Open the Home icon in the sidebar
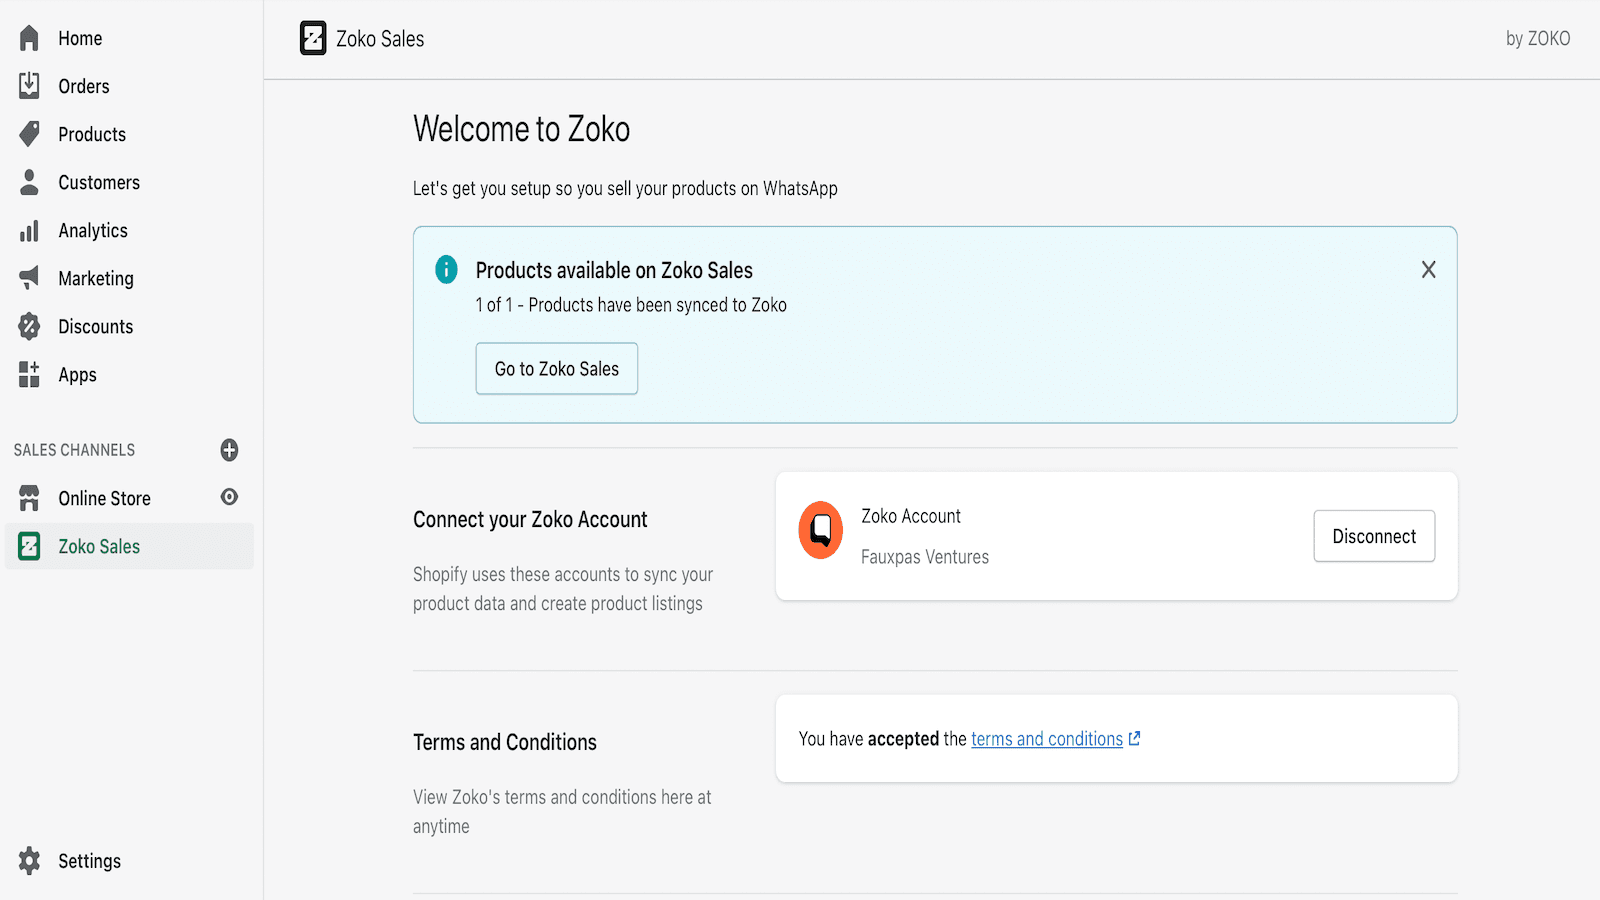This screenshot has height=900, width=1600. click(x=30, y=38)
